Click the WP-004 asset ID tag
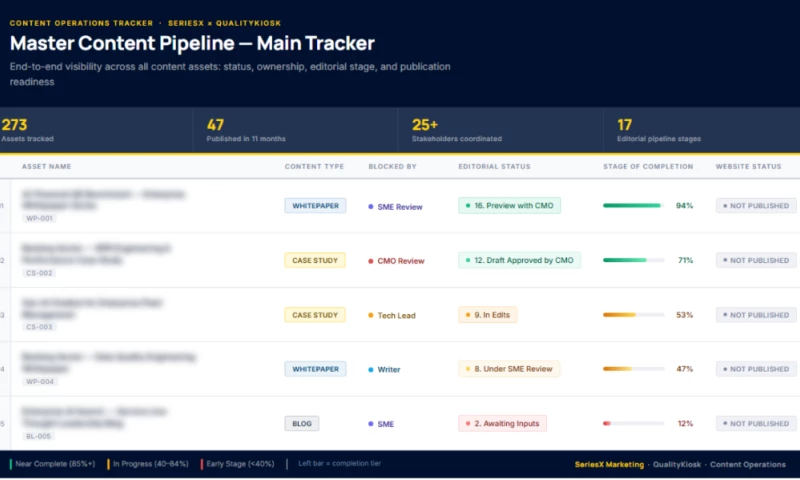Image resolution: width=800 pixels, height=480 pixels. [x=40, y=382]
